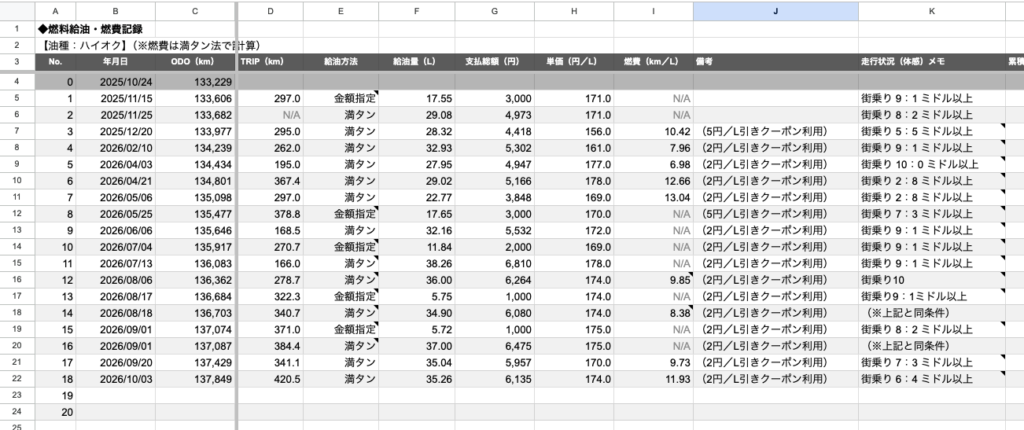Image resolution: width=1024 pixels, height=430 pixels.
Task: Click fuel amount cell 35.04
Action: click(x=417, y=362)
